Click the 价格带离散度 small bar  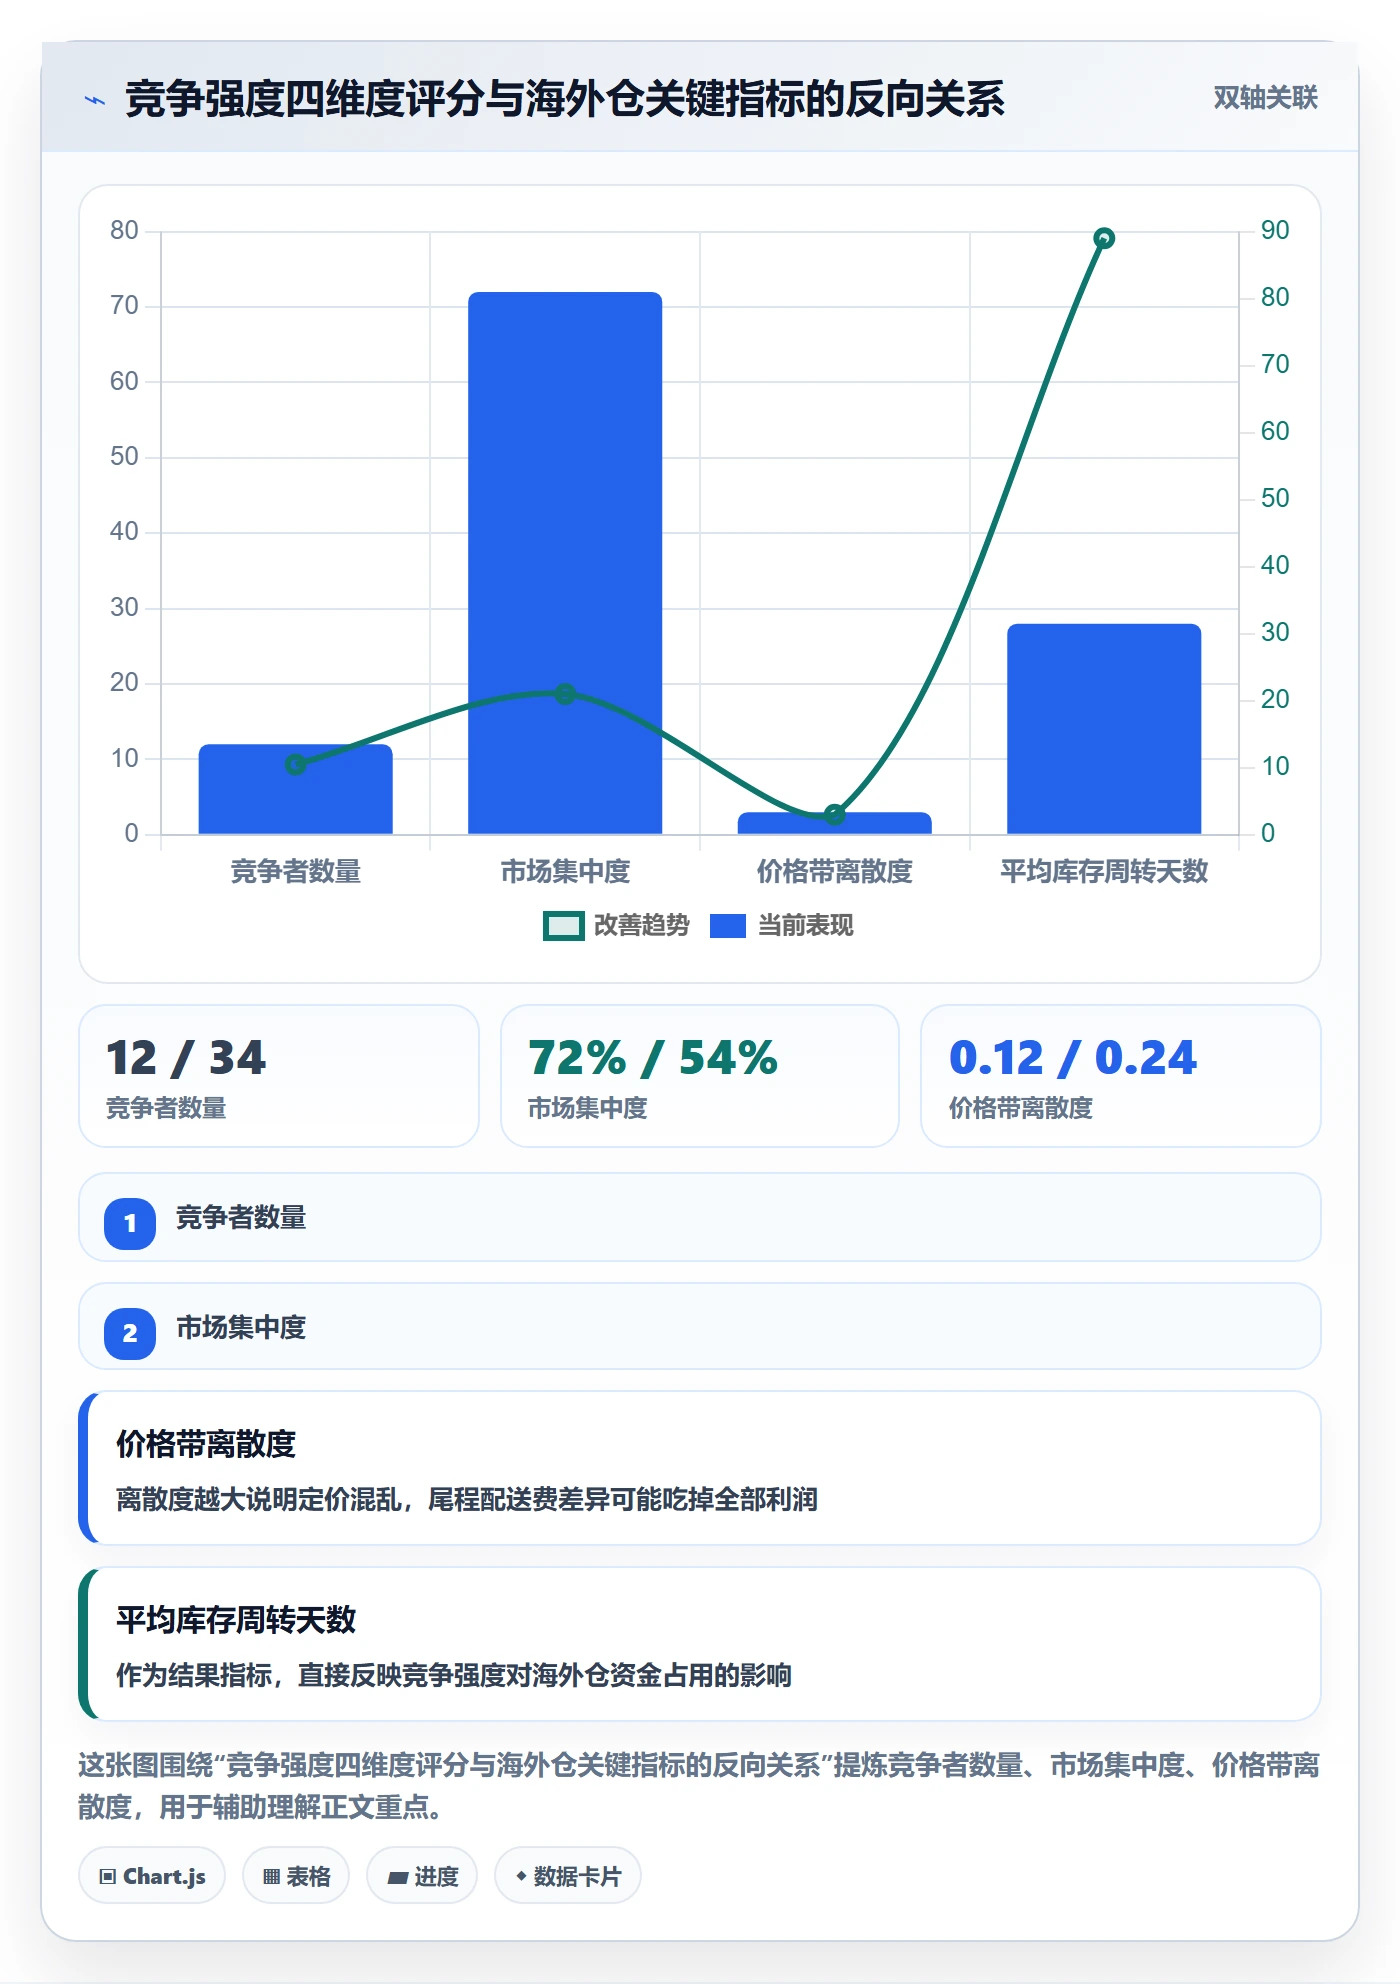(835, 823)
